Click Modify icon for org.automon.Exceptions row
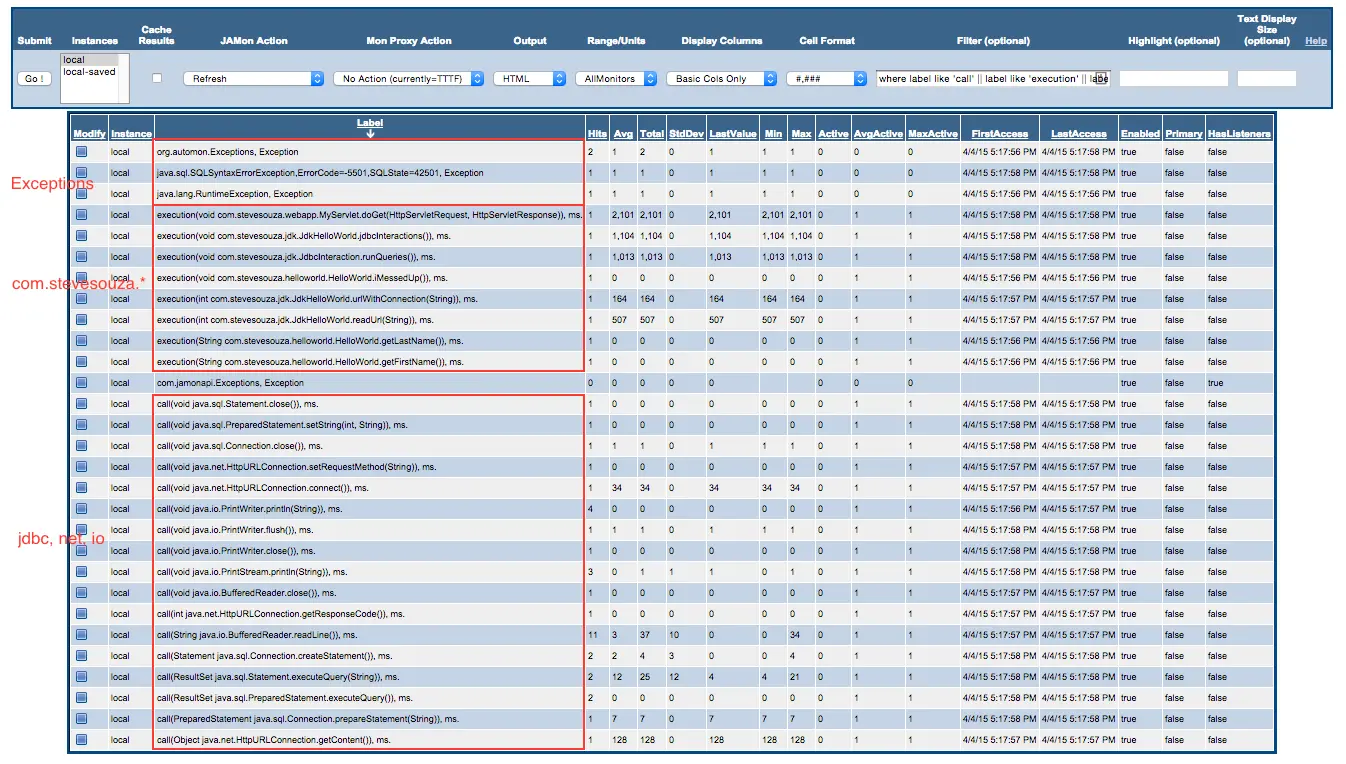 (82, 152)
